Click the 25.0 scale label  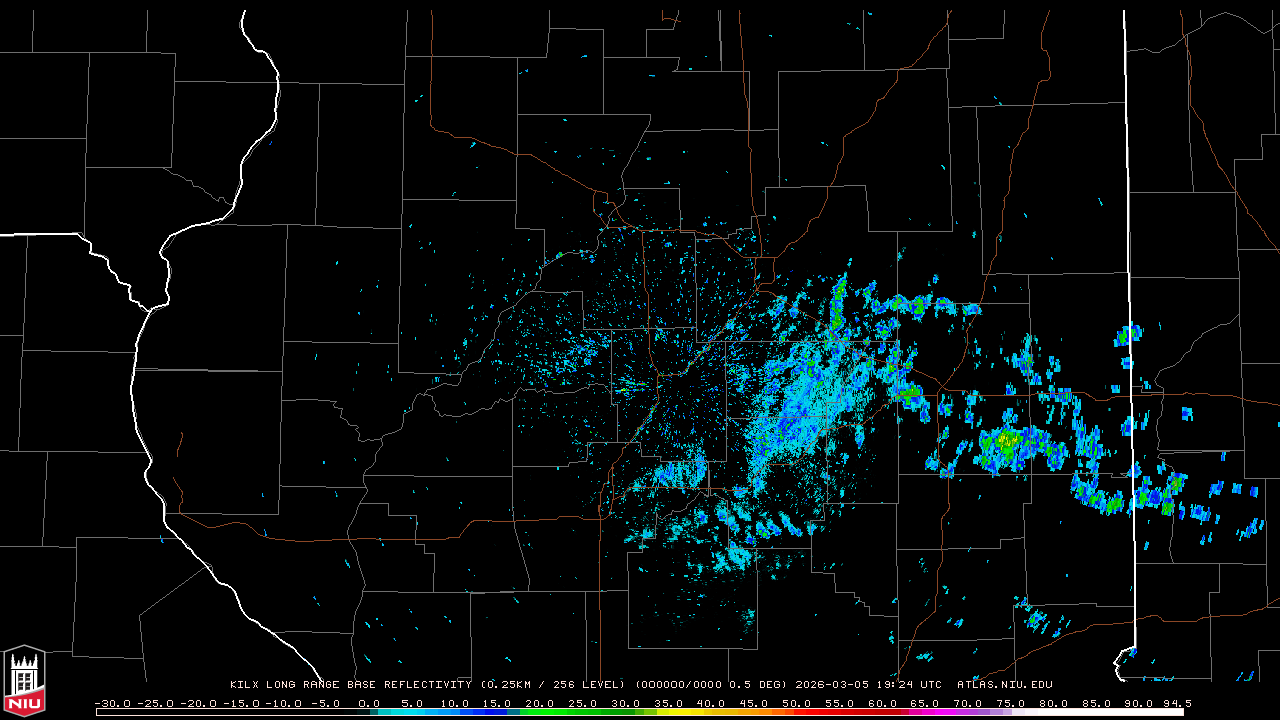point(584,704)
